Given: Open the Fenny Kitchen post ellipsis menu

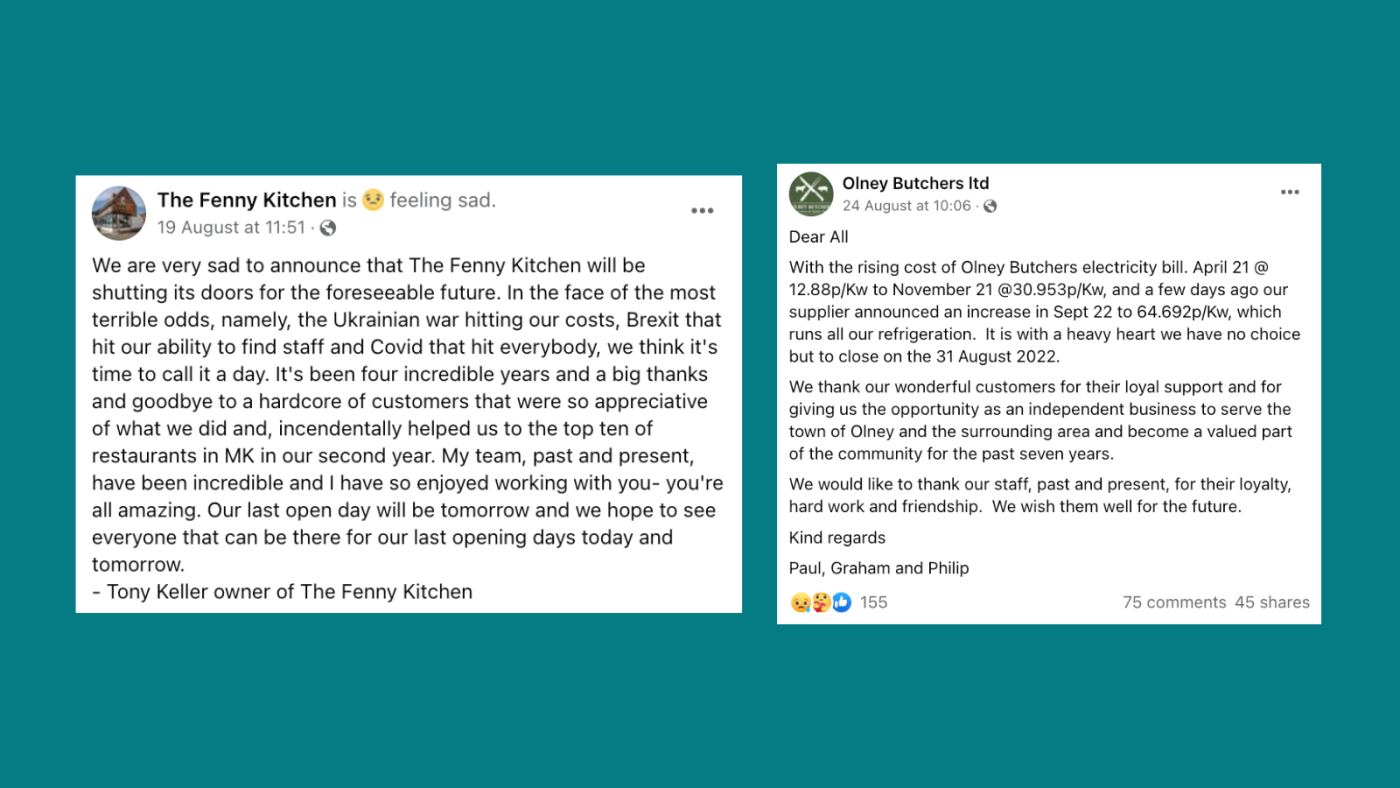Looking at the screenshot, I should (702, 210).
